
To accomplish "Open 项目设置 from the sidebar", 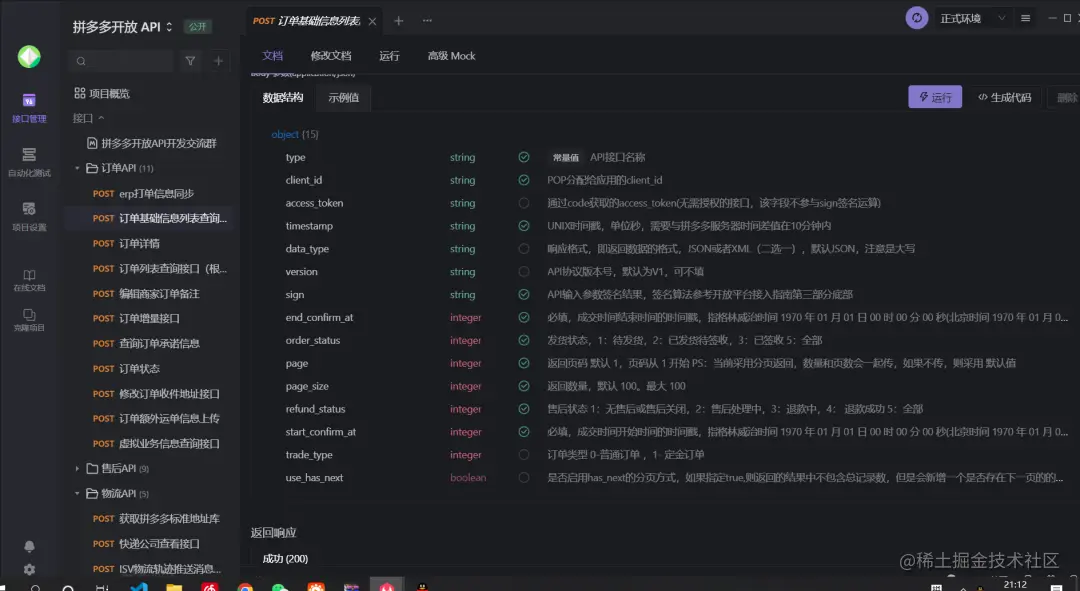I will click(29, 216).
